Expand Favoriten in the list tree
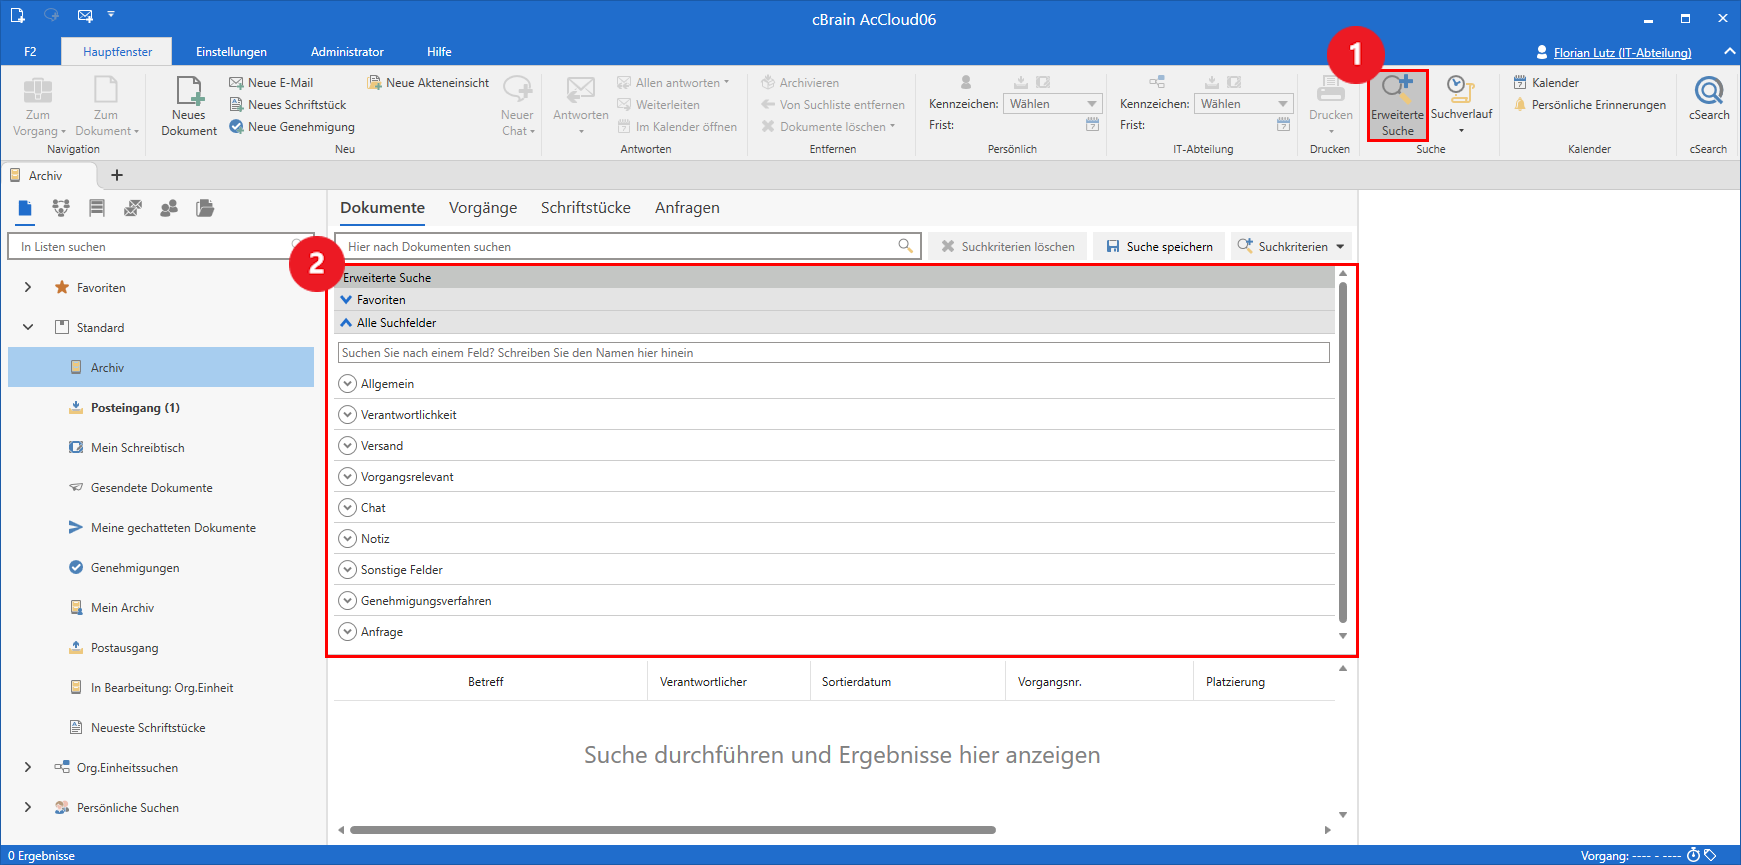The image size is (1741, 865). click(x=28, y=288)
